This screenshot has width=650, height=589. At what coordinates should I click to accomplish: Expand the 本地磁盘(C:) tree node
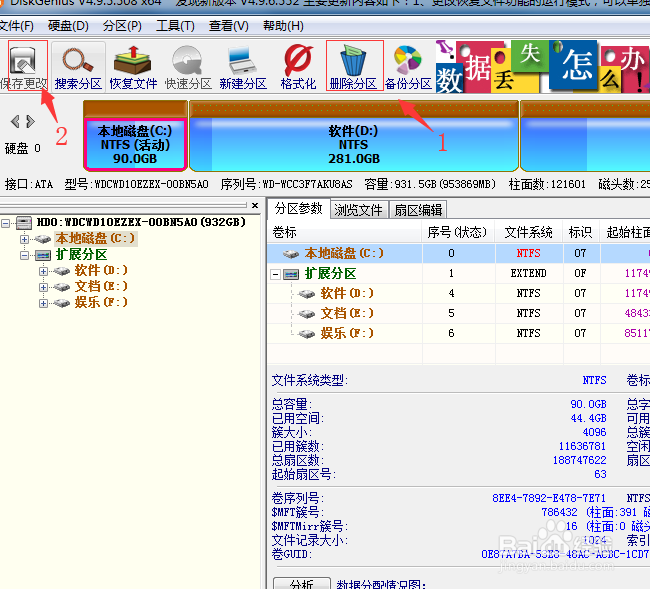pos(24,239)
